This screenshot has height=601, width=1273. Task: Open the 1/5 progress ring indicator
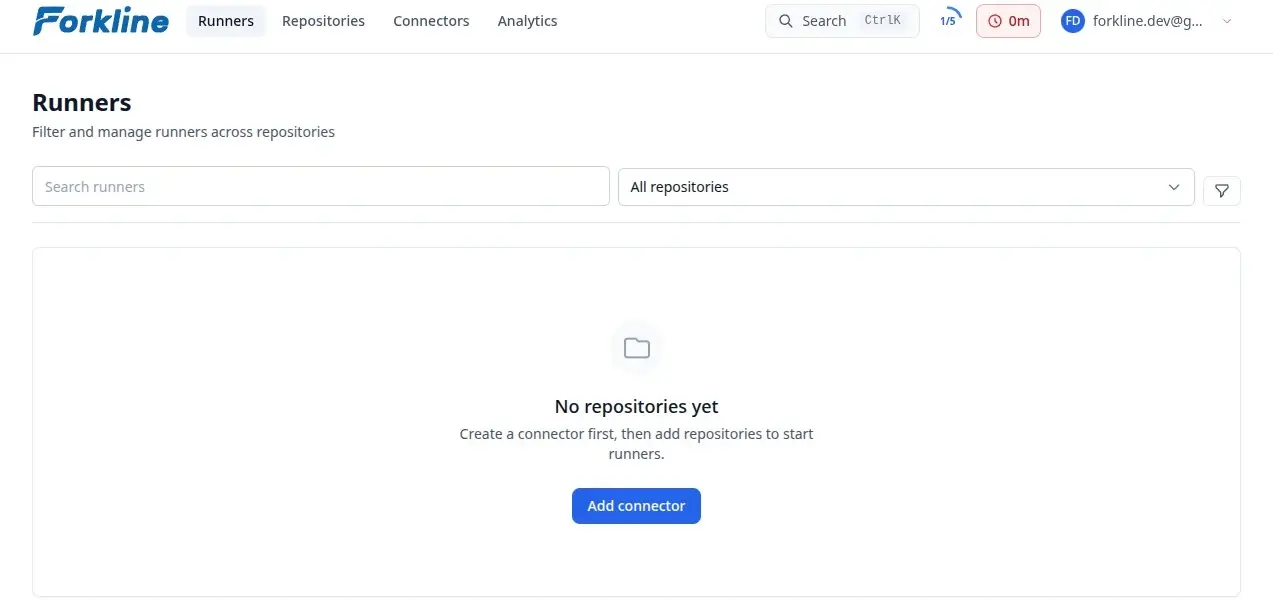(948, 21)
